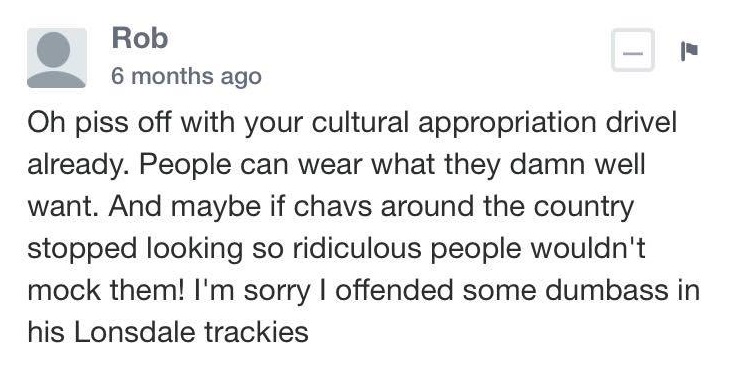The image size is (747, 367).
Task: Open Rob's default avatar picture
Action: 57,58
